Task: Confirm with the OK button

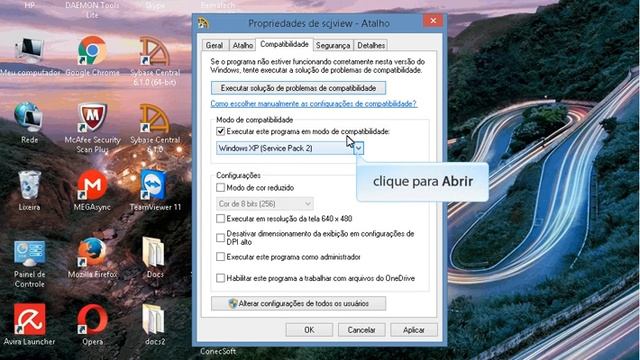Action: [309, 330]
